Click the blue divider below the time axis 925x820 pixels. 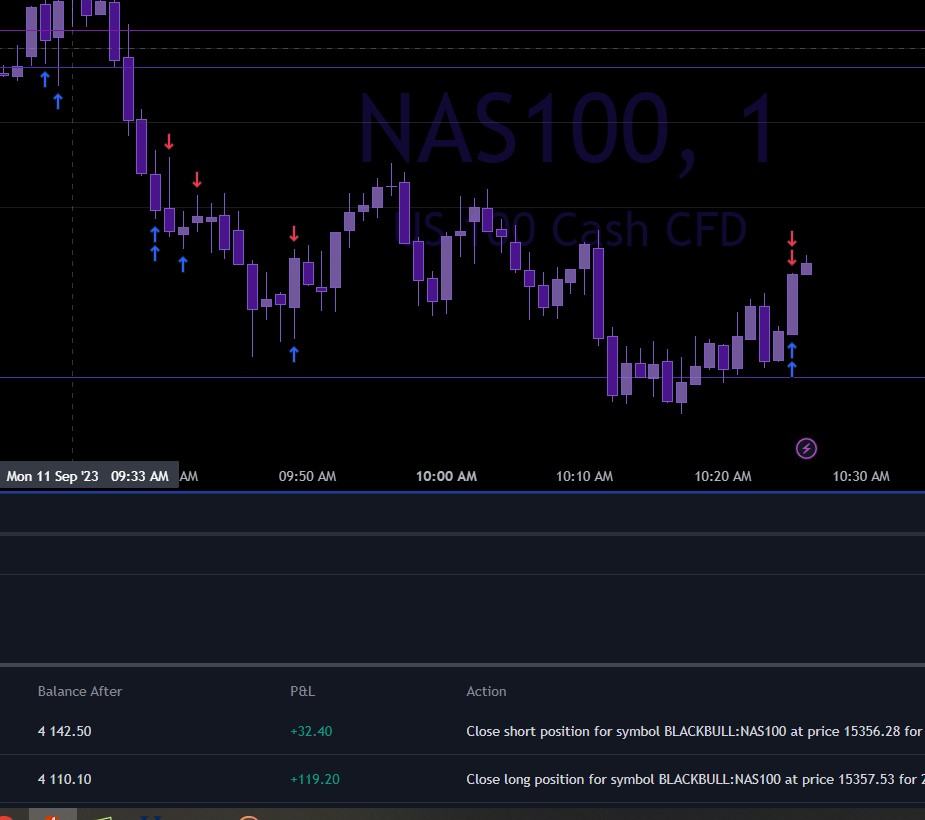pyautogui.click(x=462, y=491)
